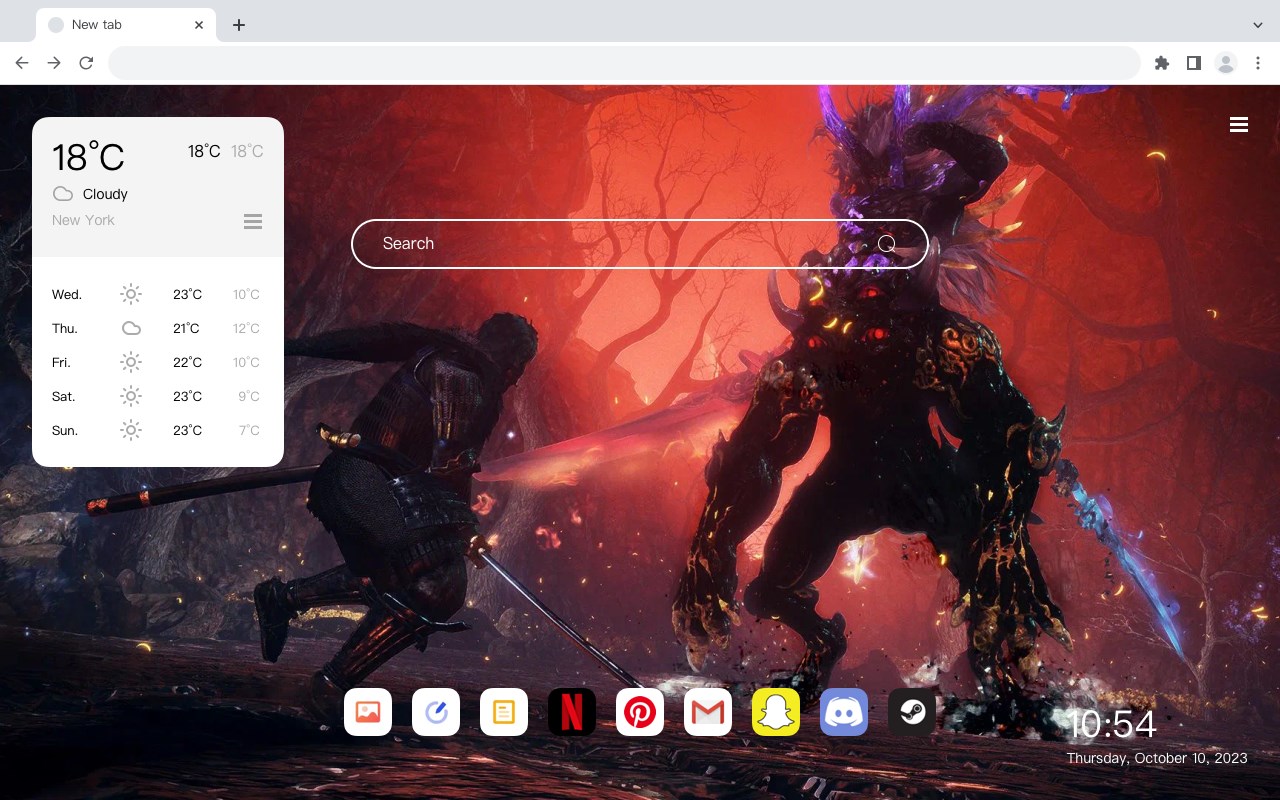Select the Sun. forecast row
Screen dimensions: 1280x800
pos(157,430)
